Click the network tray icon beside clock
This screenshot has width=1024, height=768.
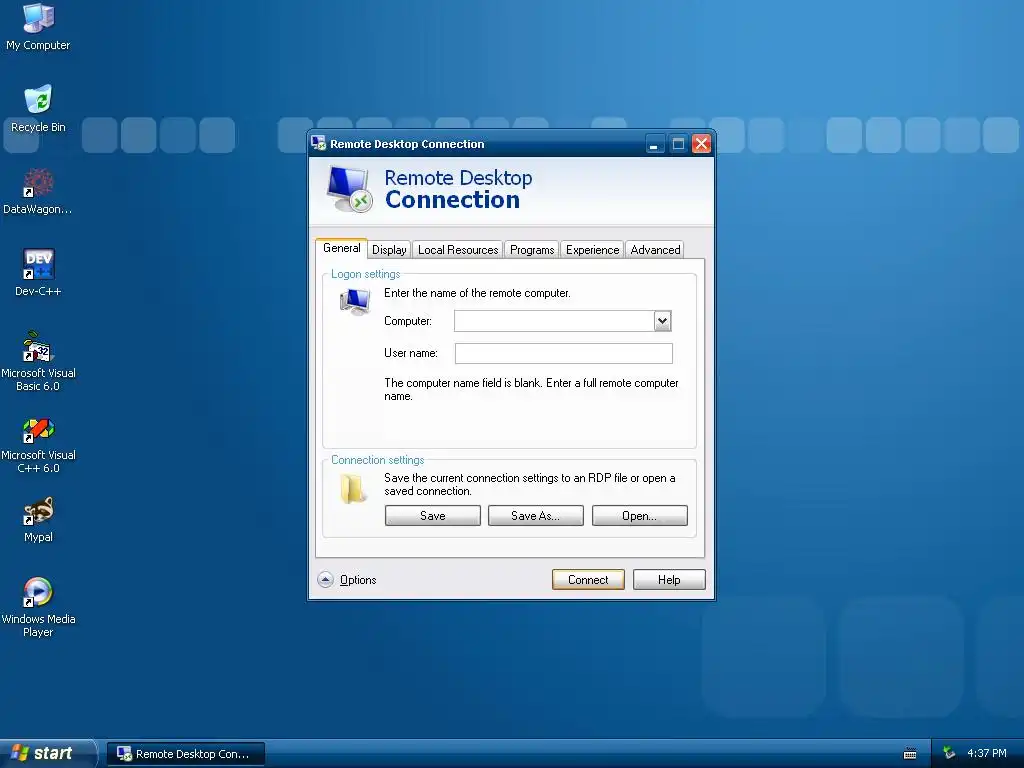[949, 753]
